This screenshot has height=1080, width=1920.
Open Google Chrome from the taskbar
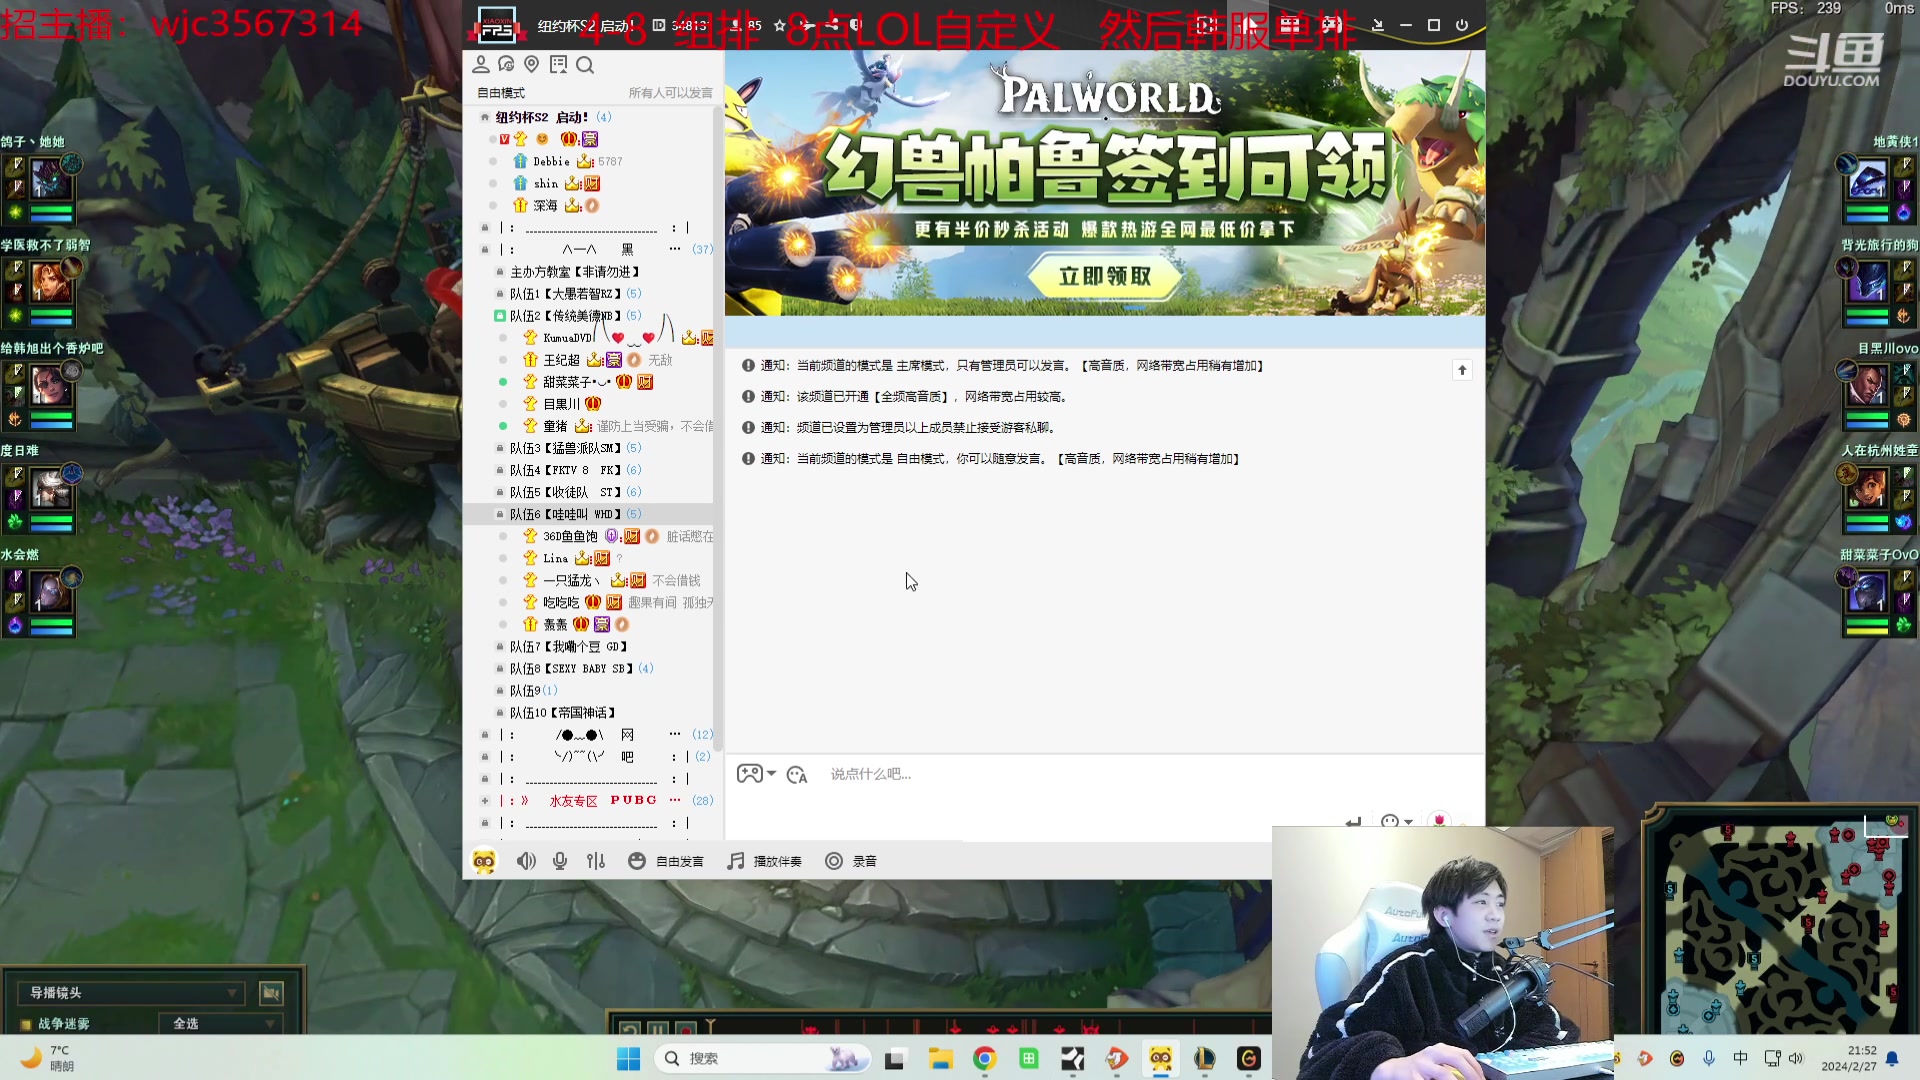pyautogui.click(x=984, y=1059)
